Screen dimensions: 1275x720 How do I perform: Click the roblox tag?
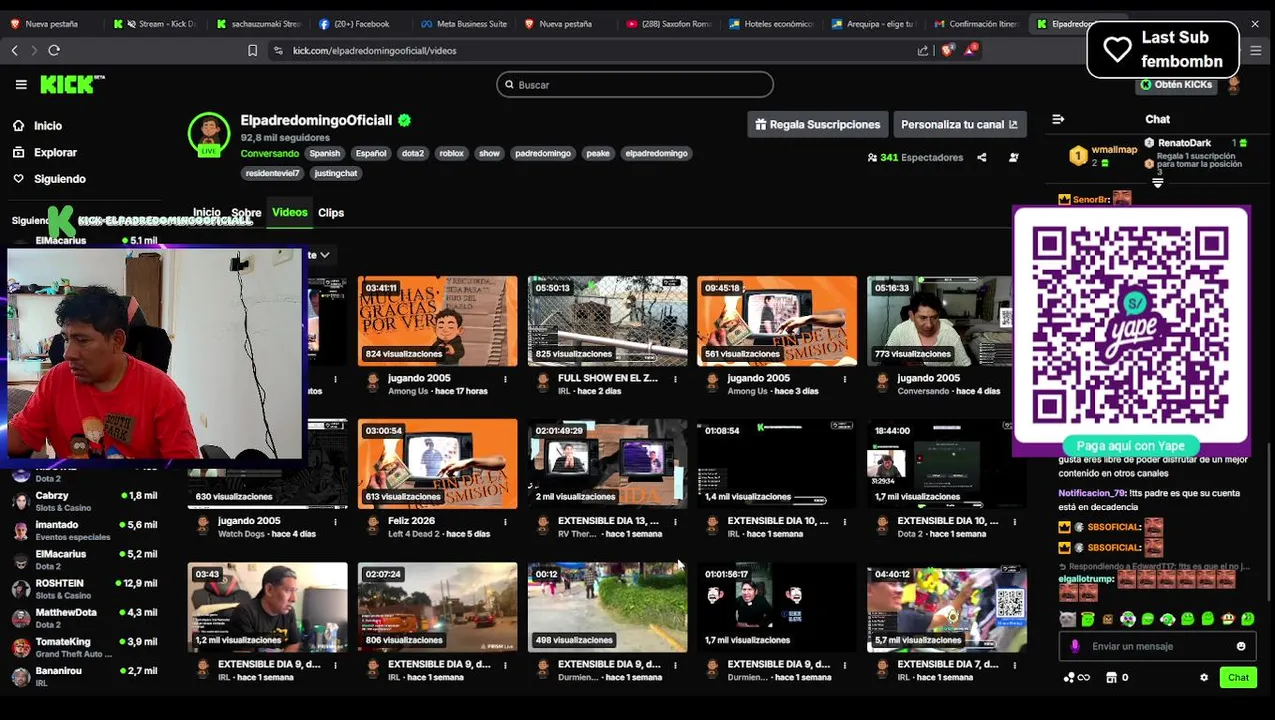coord(452,154)
